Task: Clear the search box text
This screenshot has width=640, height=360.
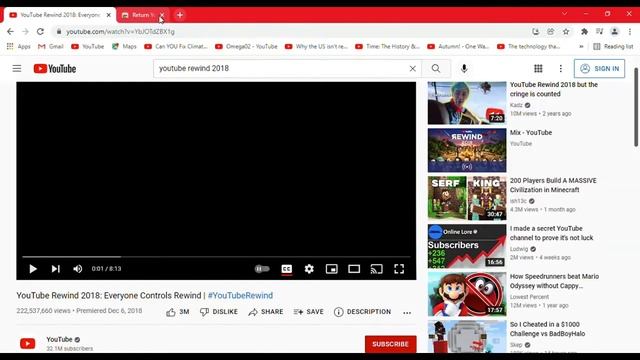Action: (x=413, y=69)
